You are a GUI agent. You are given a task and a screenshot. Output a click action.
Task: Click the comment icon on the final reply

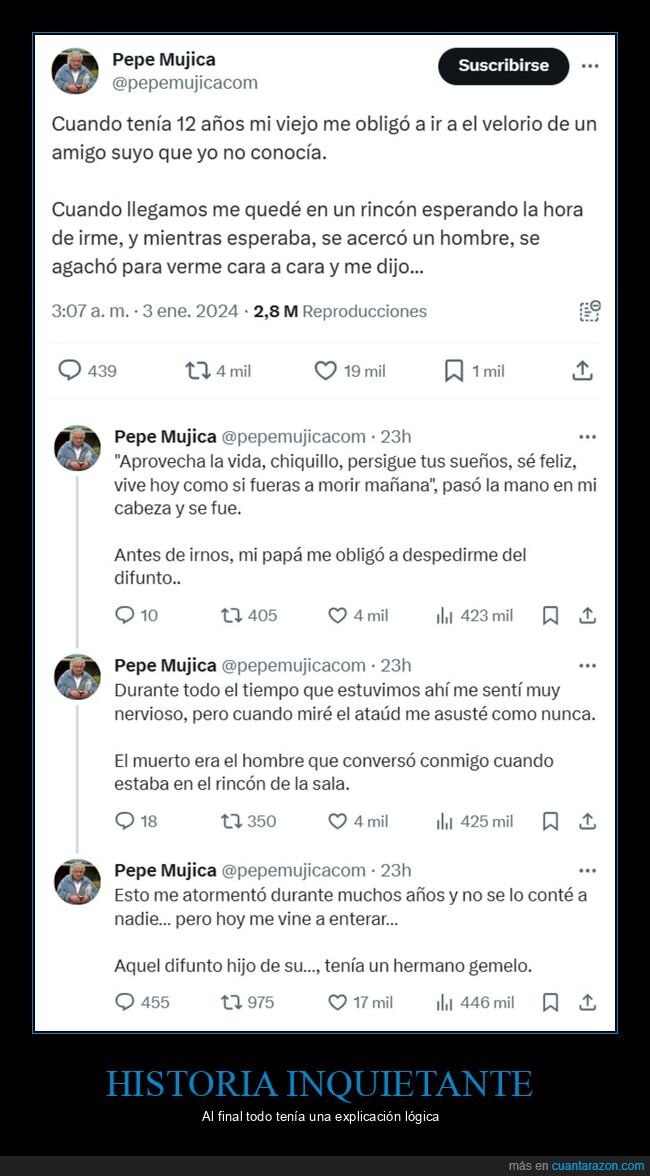[124, 1002]
